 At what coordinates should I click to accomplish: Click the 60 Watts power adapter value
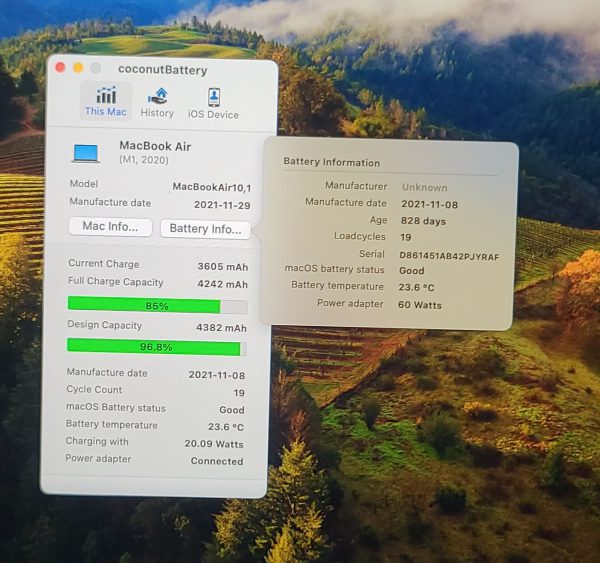(x=421, y=304)
